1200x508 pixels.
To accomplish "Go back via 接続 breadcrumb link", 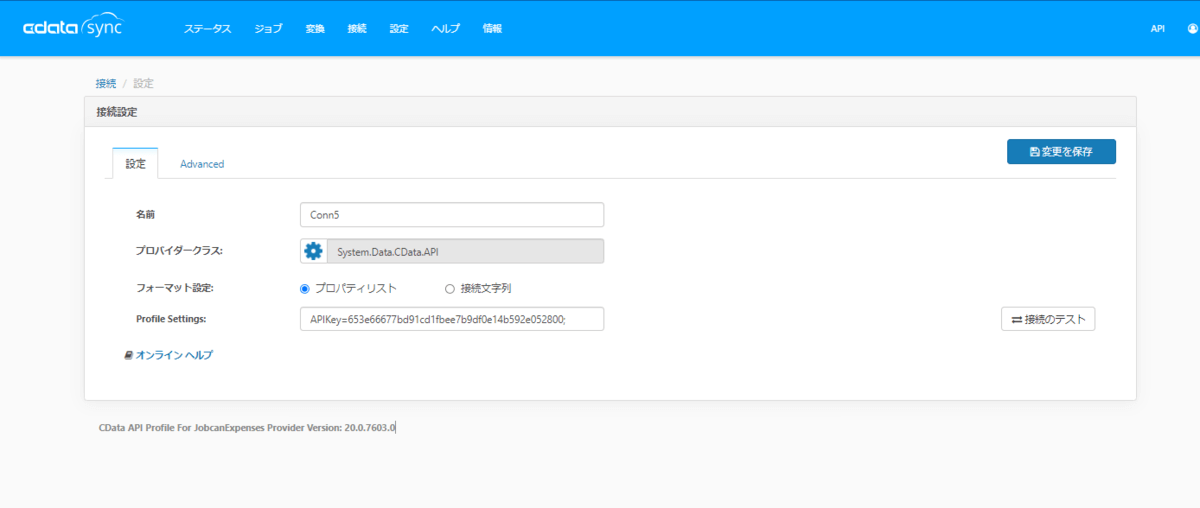I will [x=106, y=83].
